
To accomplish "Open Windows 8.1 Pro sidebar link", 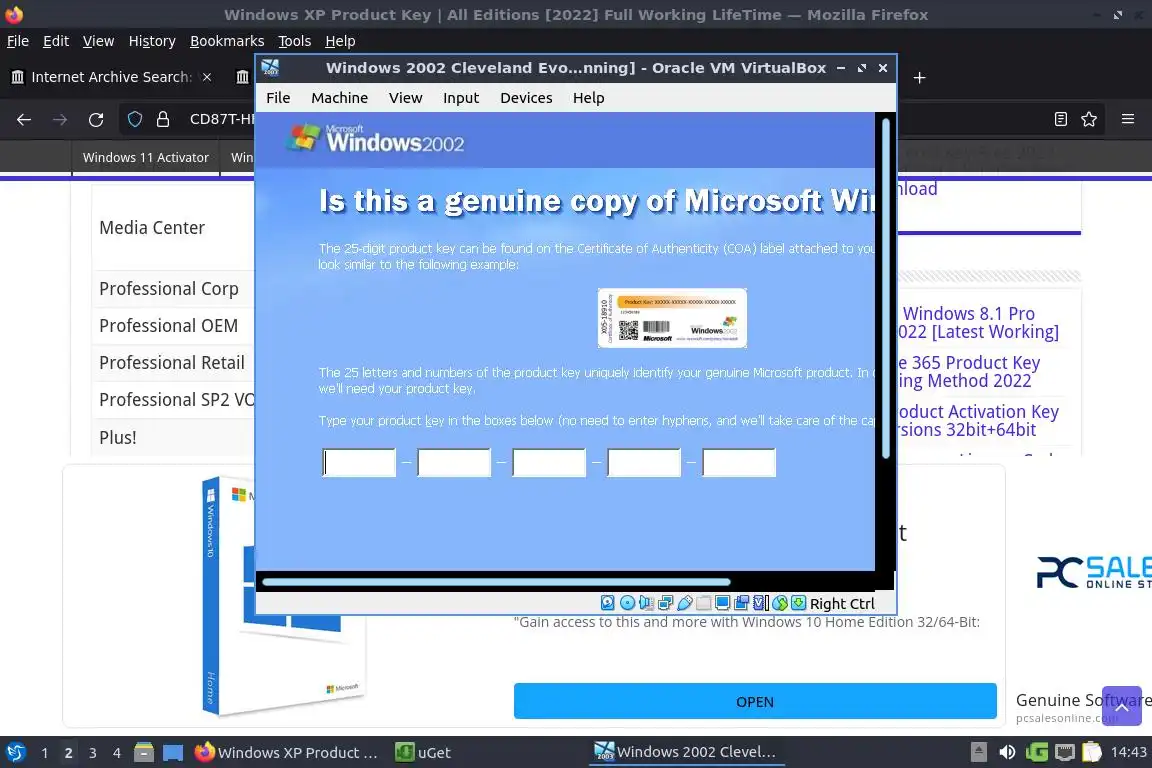I will tap(978, 323).
